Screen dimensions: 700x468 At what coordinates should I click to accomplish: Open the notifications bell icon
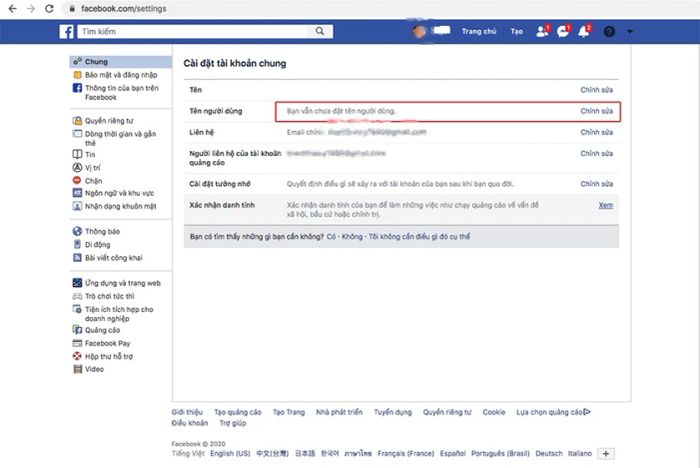[585, 32]
